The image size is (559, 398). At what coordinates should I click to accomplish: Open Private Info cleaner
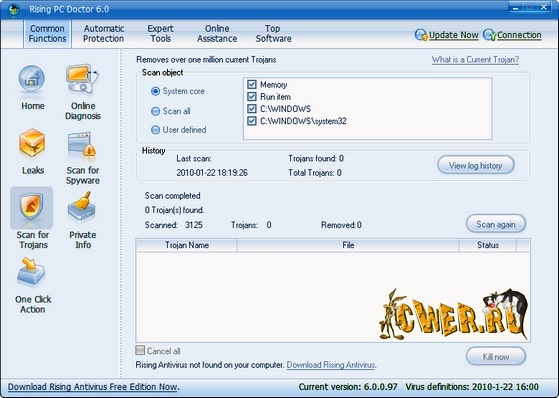[x=82, y=206]
